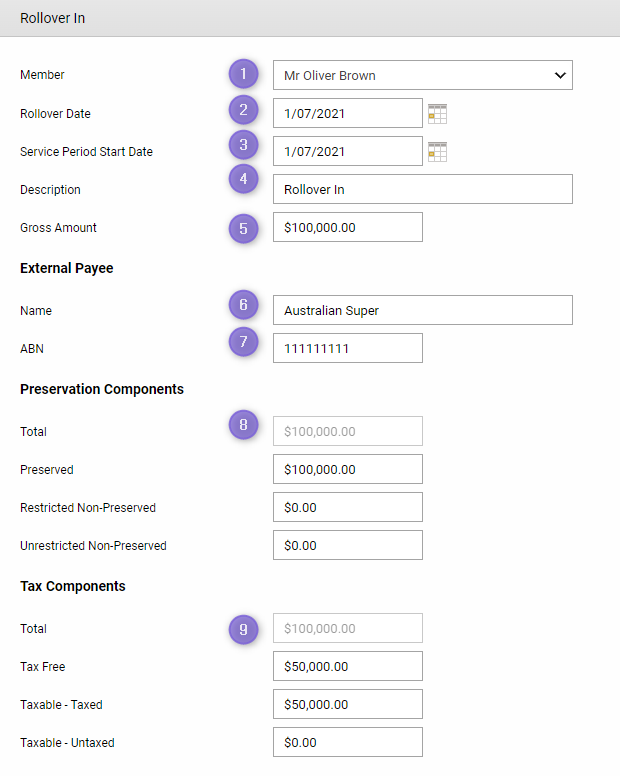This screenshot has height=776, width=620.
Task: Click the purple step 5 badge
Action: [x=243, y=228]
